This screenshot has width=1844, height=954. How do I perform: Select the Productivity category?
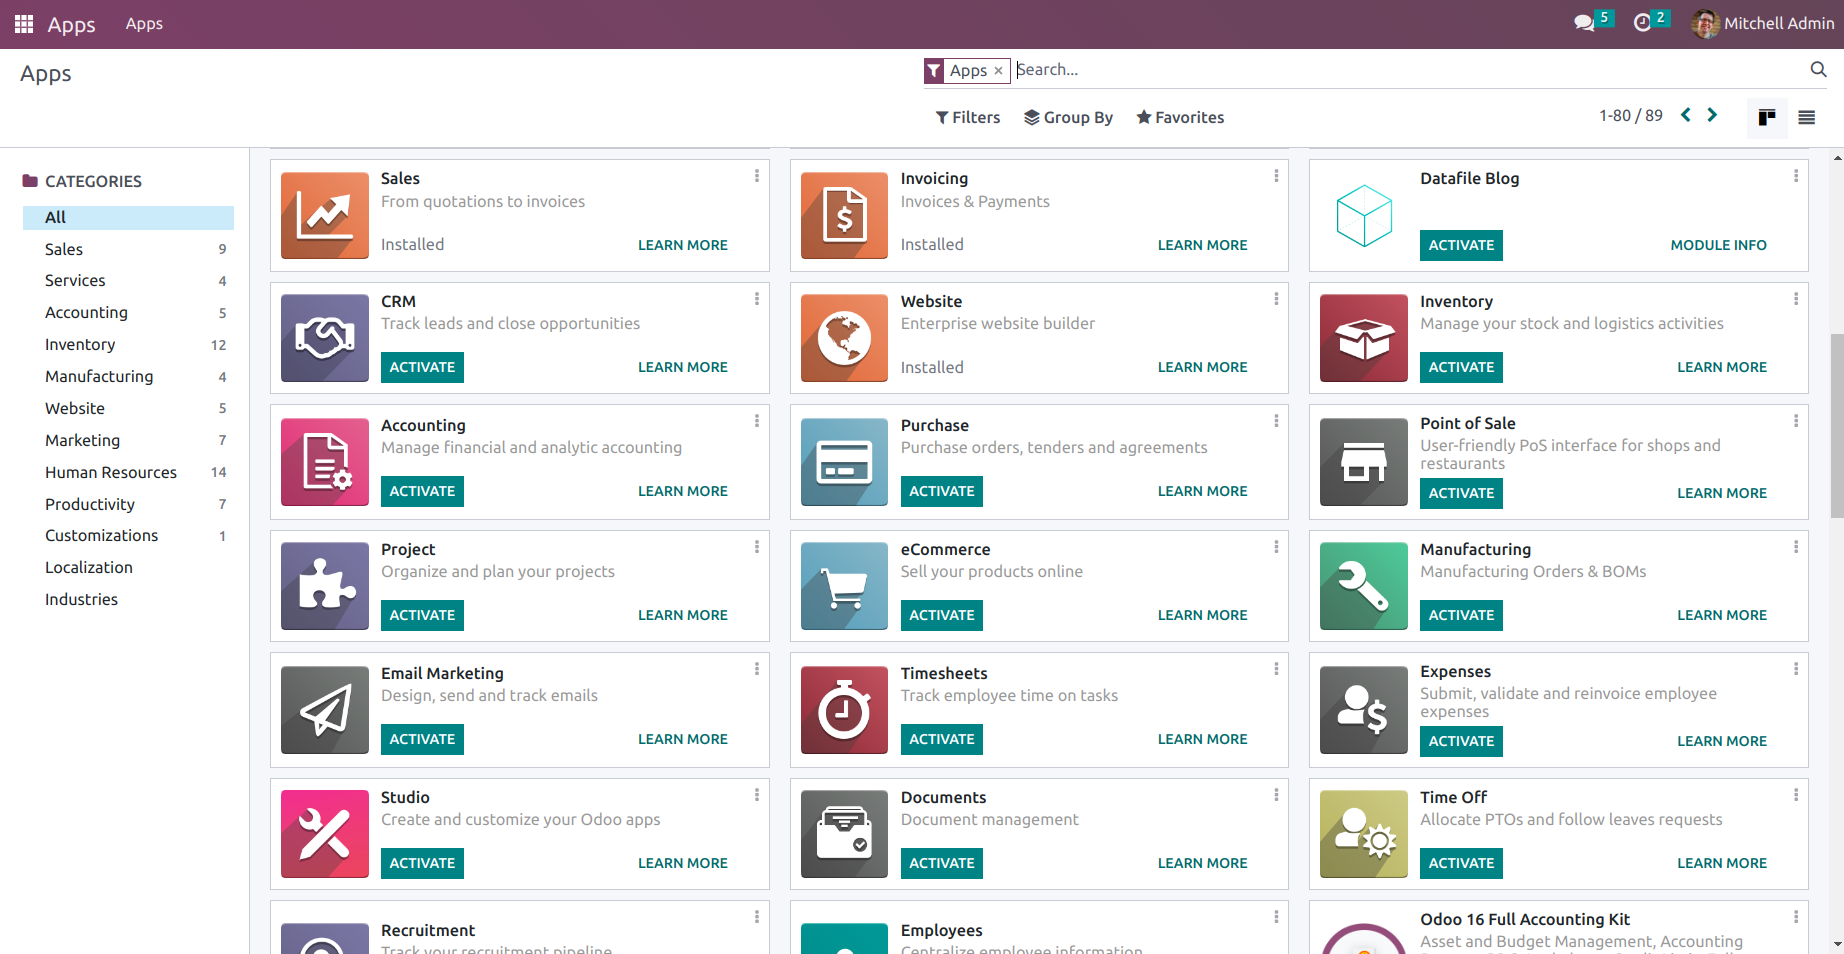tap(128, 504)
